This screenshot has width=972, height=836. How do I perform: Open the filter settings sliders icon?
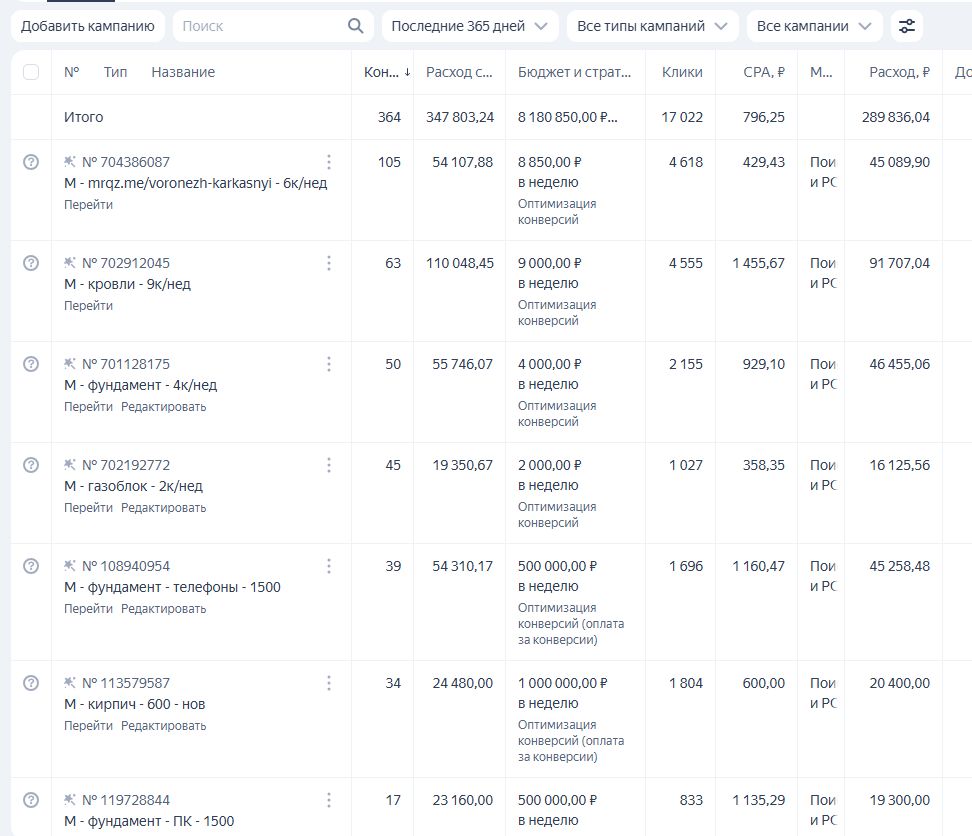[x=907, y=26]
